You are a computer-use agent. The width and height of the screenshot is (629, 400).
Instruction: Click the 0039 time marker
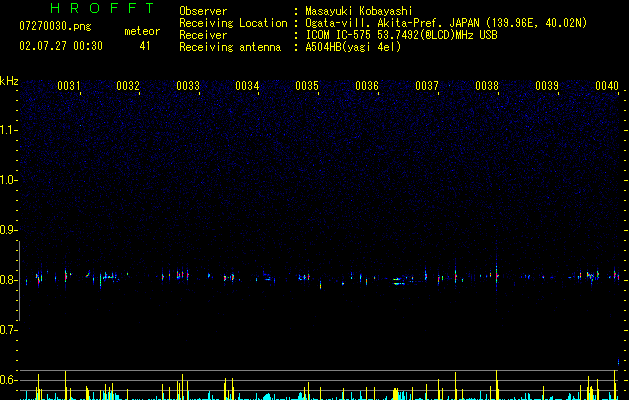[547, 86]
